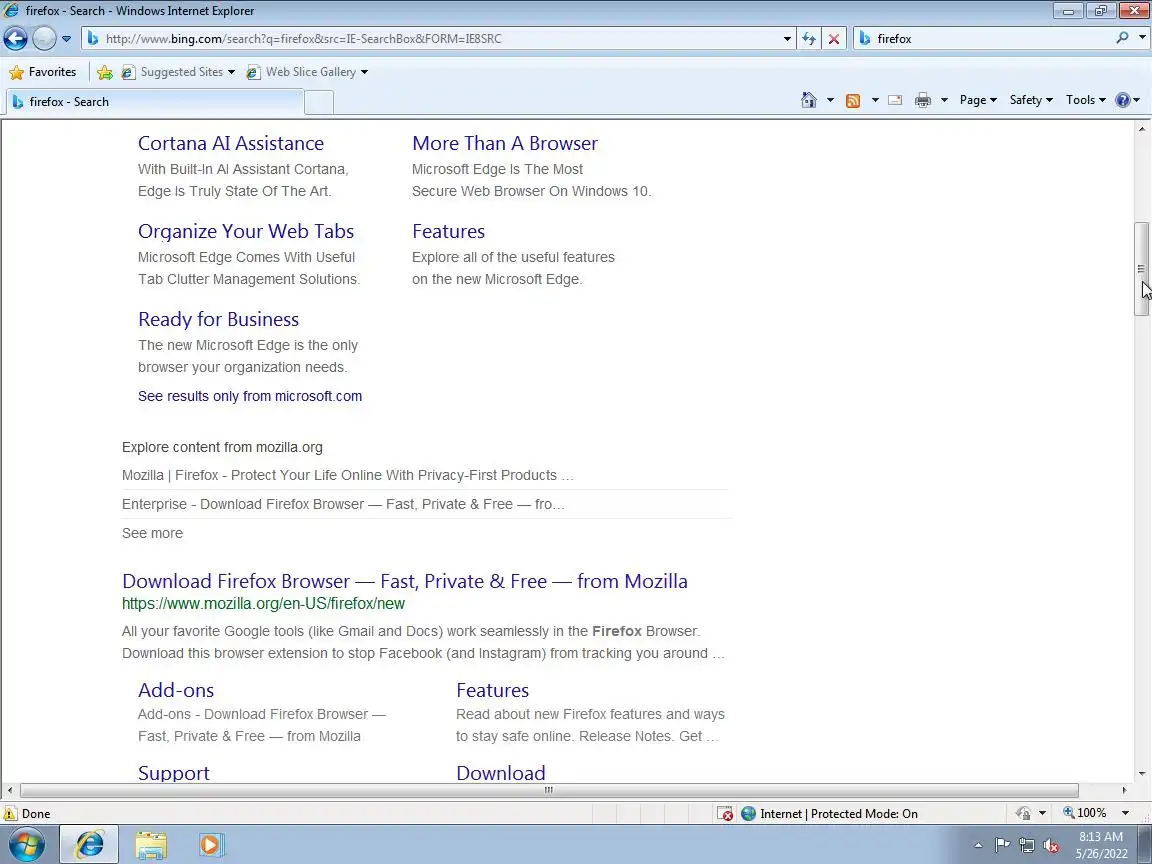
Task: Click the Back navigation arrow
Action: tap(15, 38)
